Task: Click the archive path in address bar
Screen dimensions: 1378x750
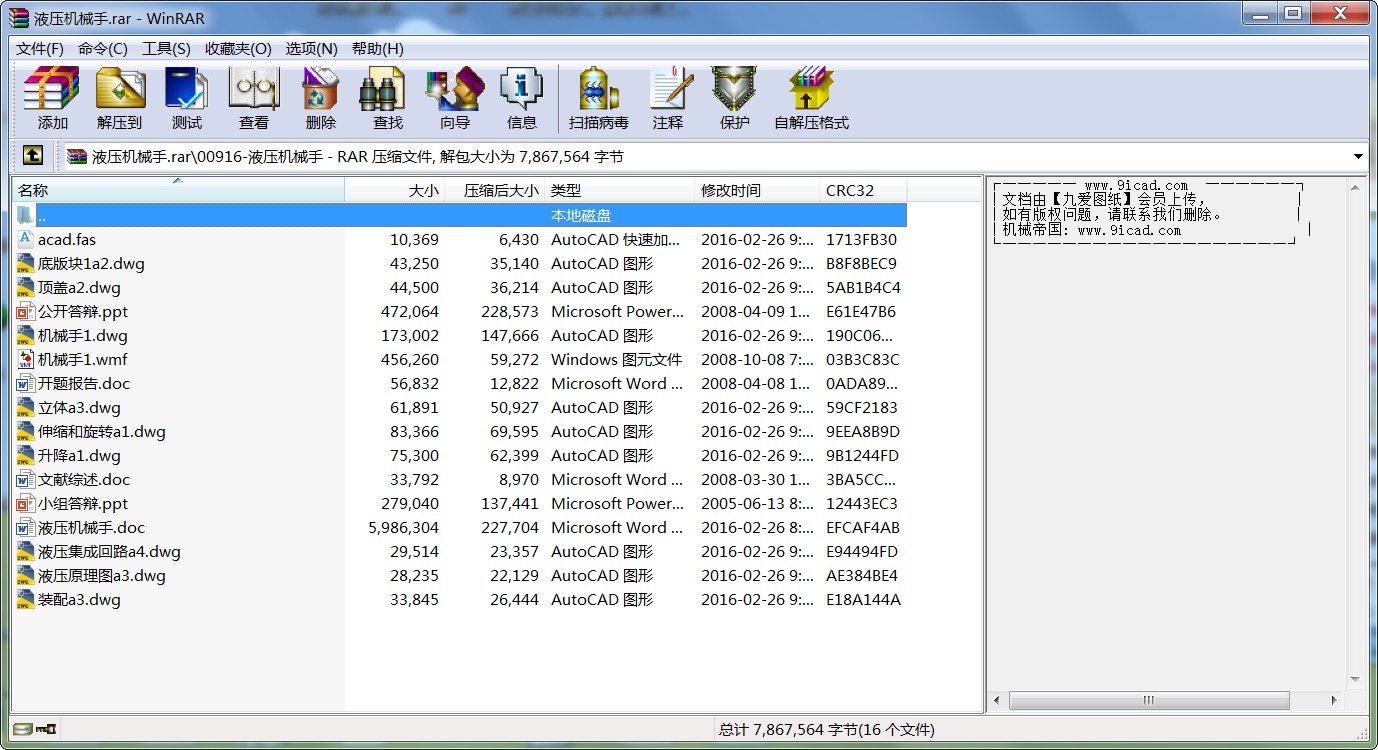Action: pos(357,156)
